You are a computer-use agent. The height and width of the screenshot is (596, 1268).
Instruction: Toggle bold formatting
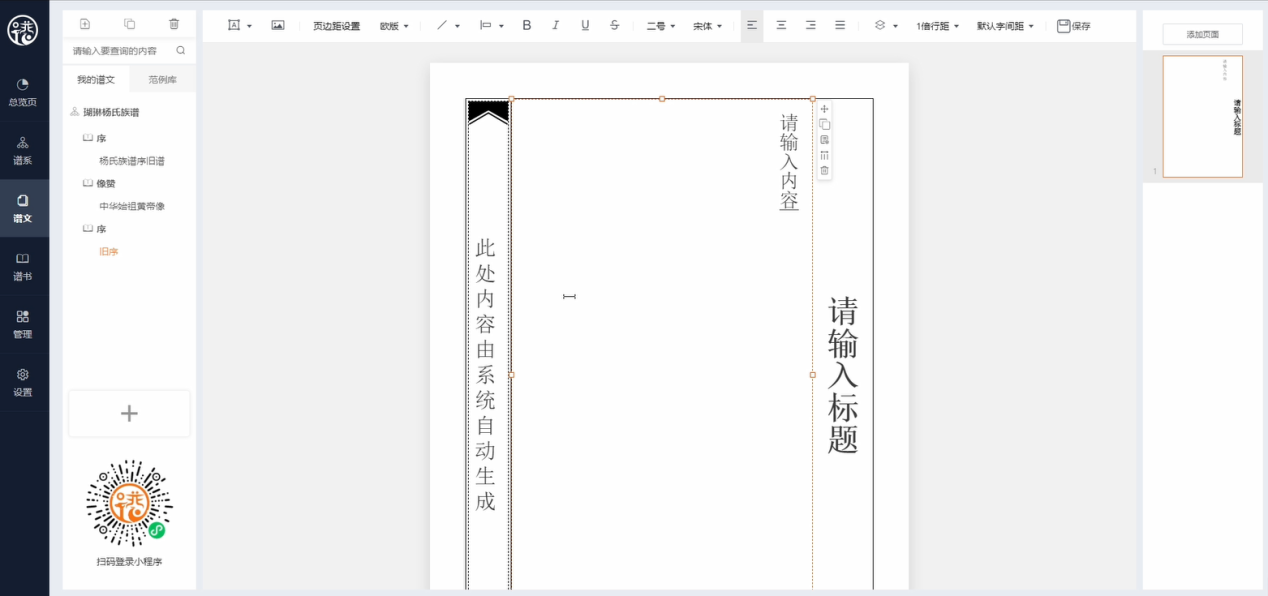click(x=527, y=26)
